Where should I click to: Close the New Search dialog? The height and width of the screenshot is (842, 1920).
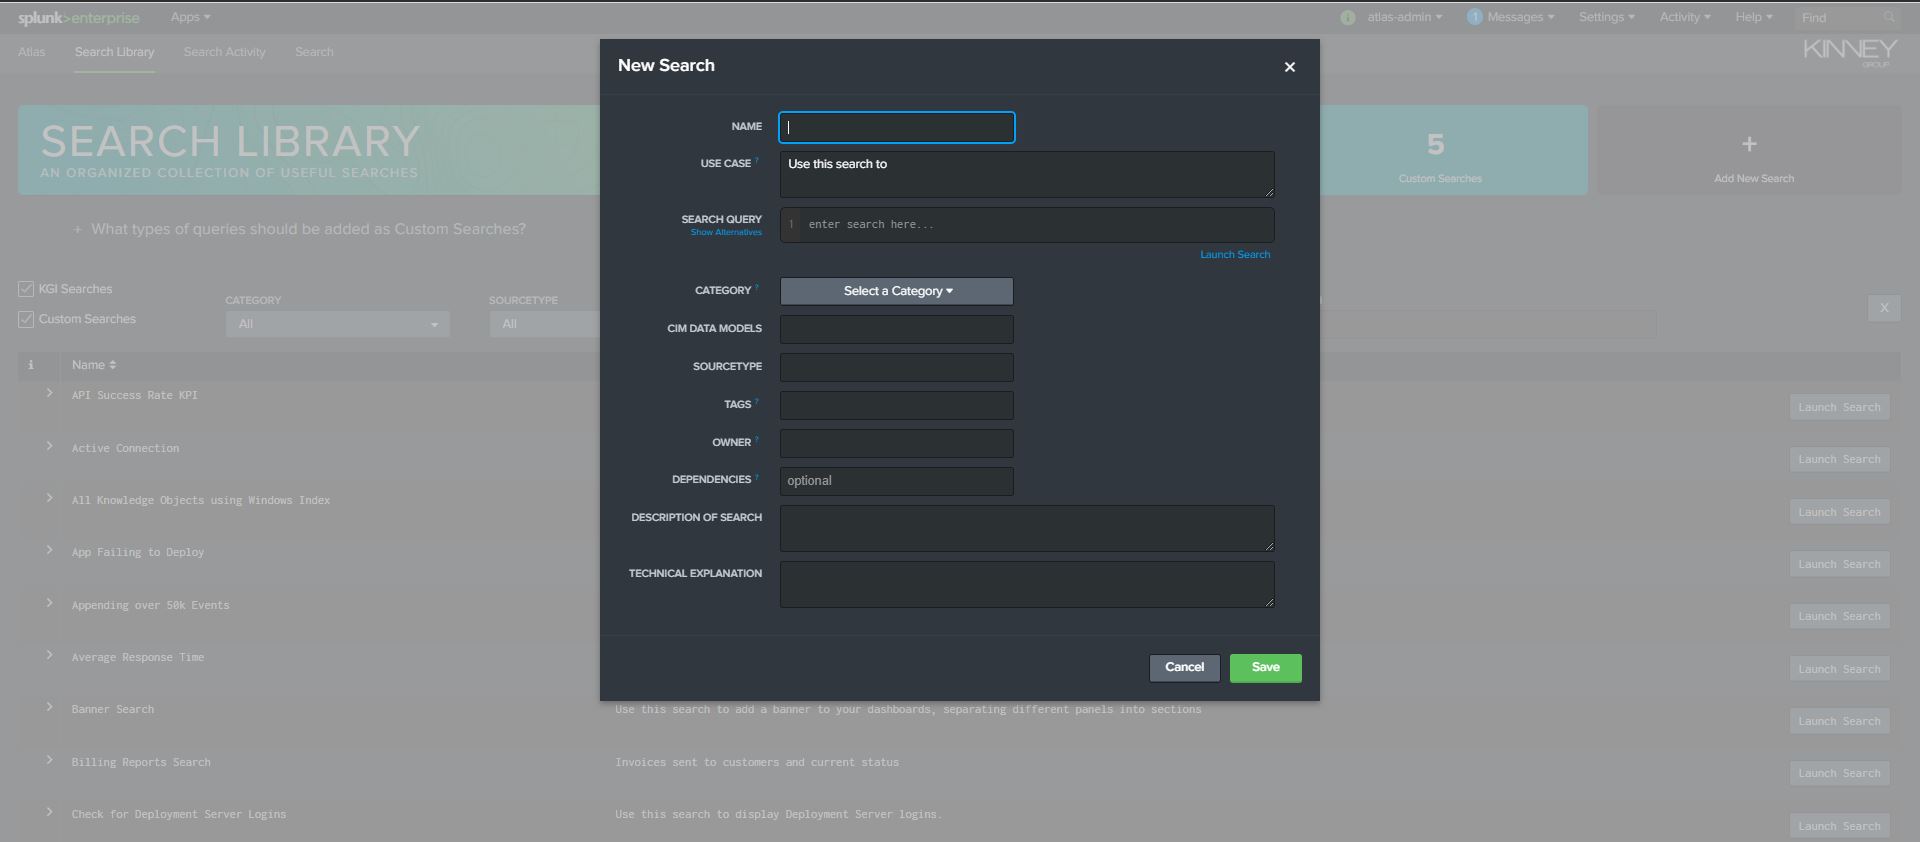[1289, 67]
